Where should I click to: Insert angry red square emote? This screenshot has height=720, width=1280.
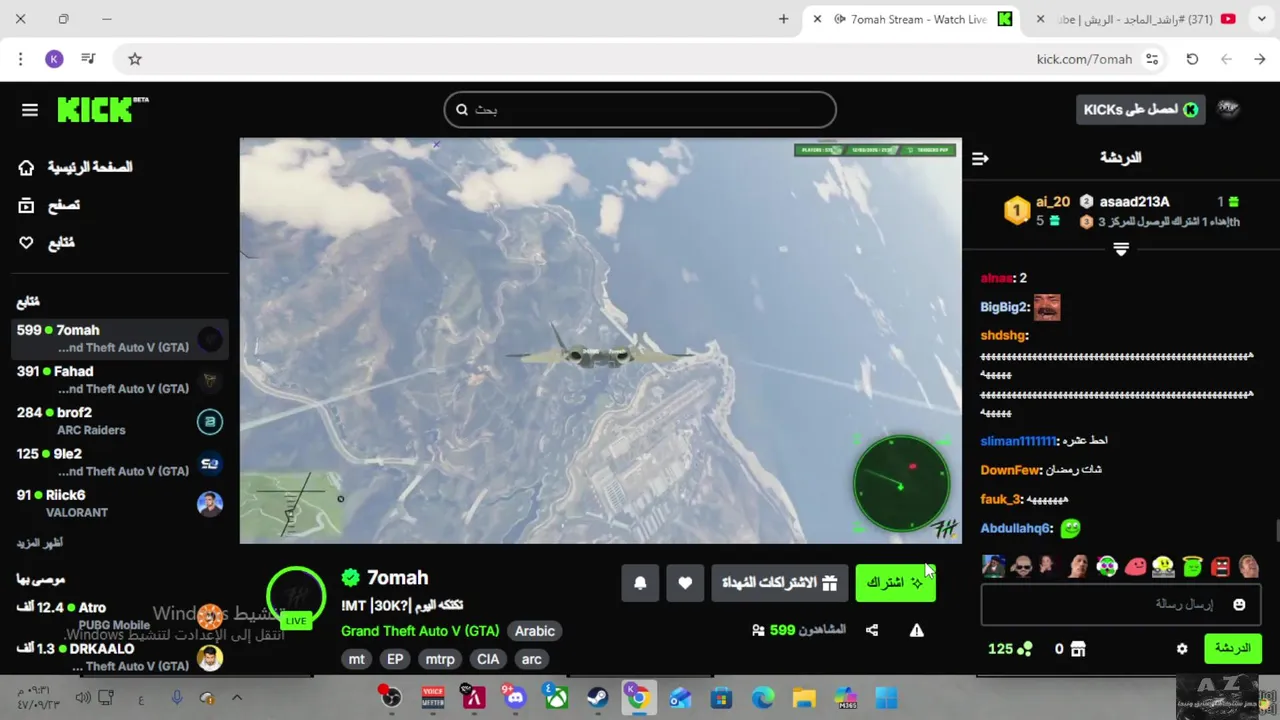pos(1220,567)
